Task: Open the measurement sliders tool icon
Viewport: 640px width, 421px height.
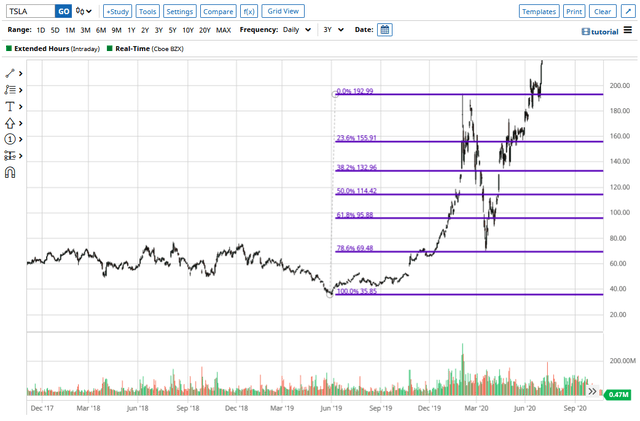Action: (x=10, y=156)
